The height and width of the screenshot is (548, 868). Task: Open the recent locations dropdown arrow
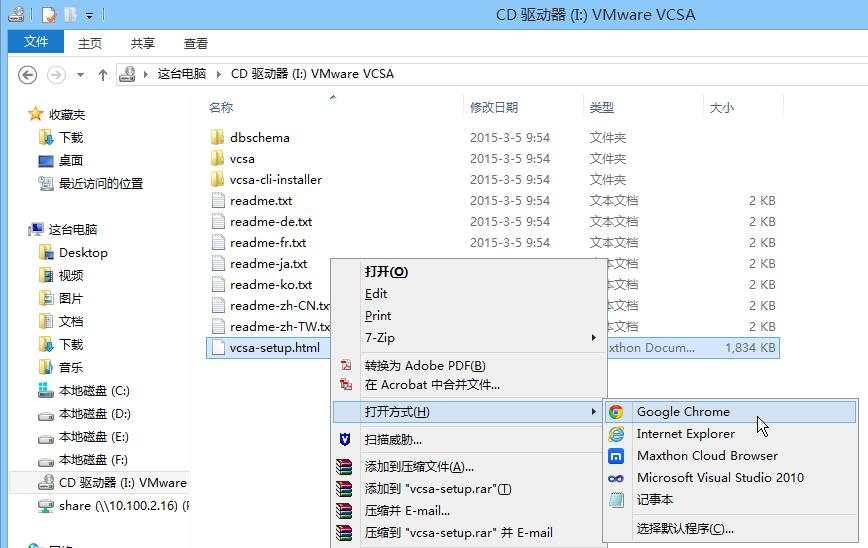pos(80,74)
